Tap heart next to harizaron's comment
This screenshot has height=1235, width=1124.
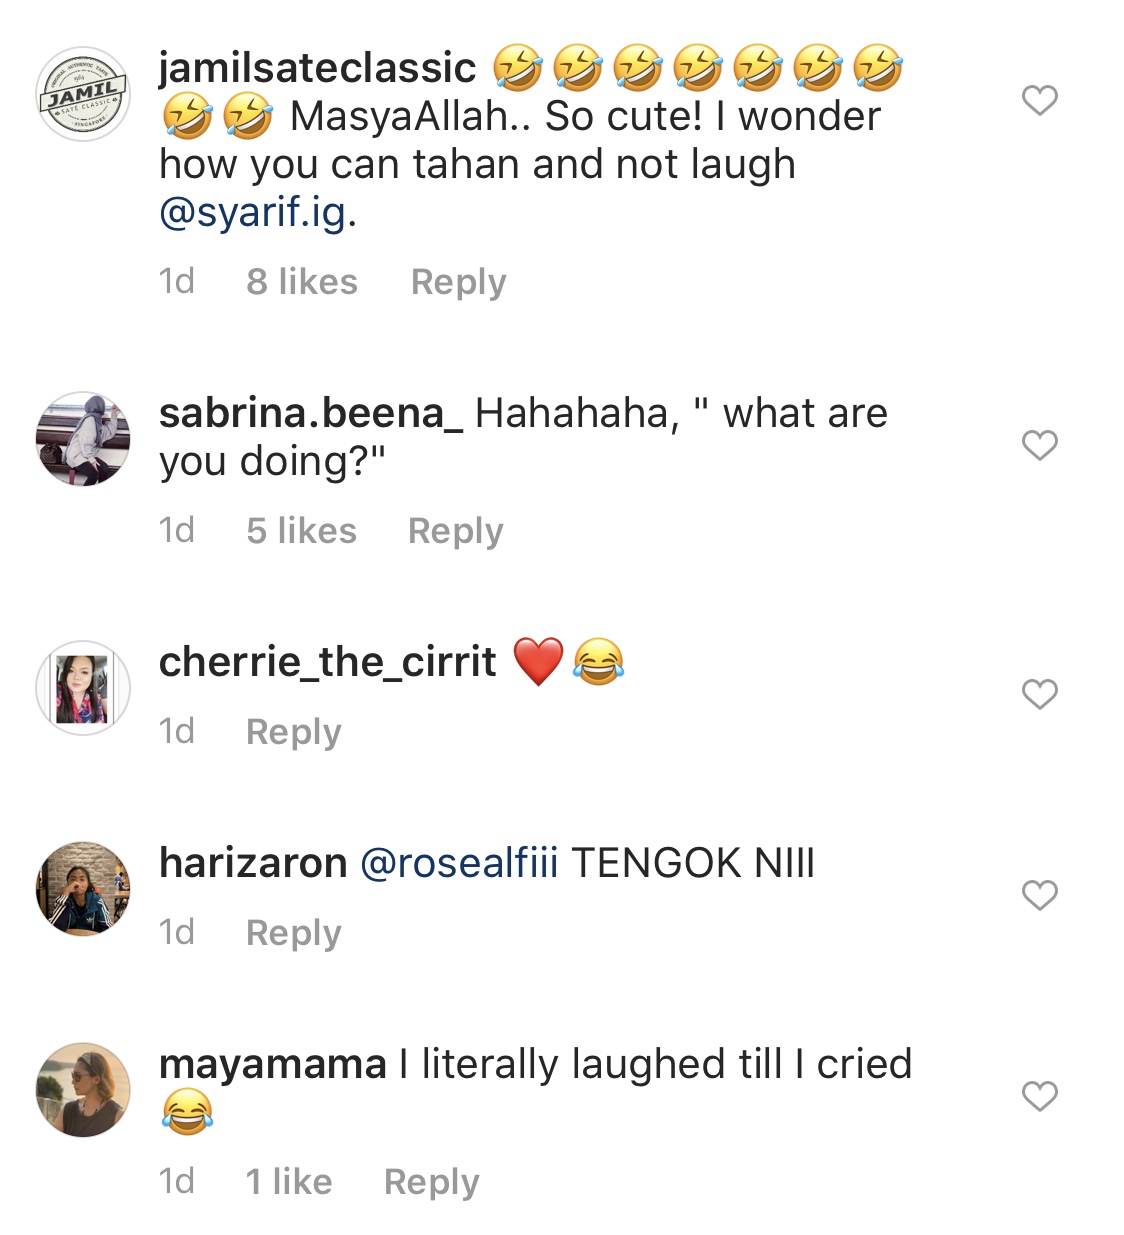(1039, 895)
